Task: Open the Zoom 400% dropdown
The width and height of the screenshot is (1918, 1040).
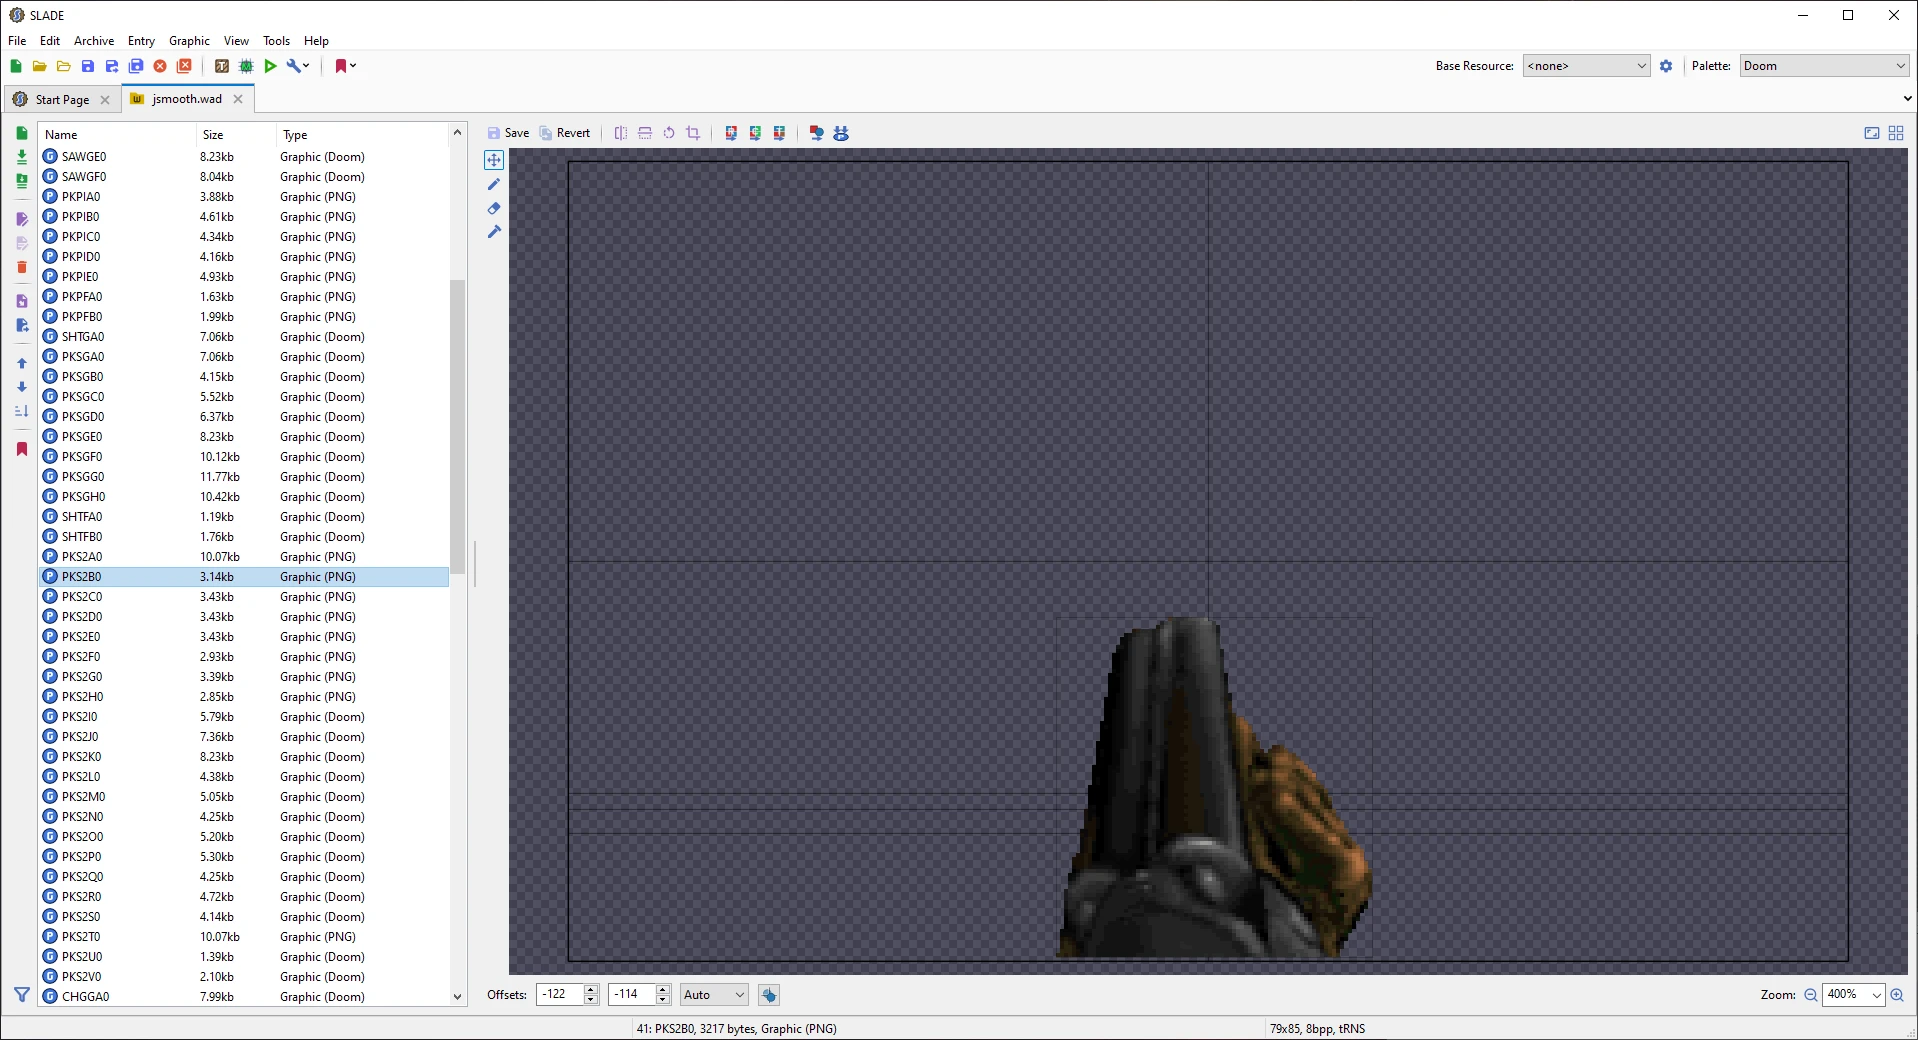Action: pos(1854,995)
